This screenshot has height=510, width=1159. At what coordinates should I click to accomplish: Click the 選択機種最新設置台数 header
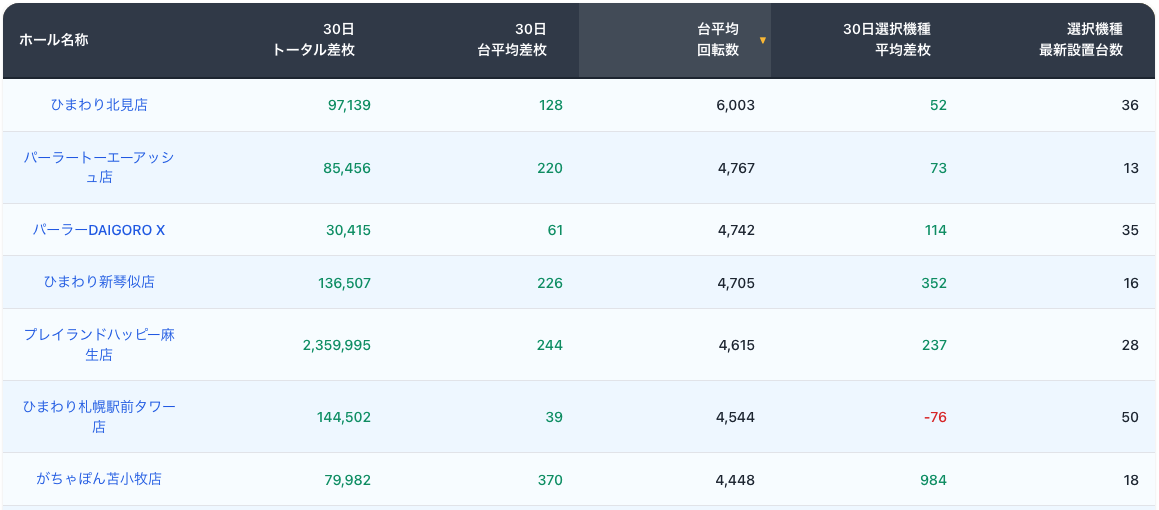1080,40
